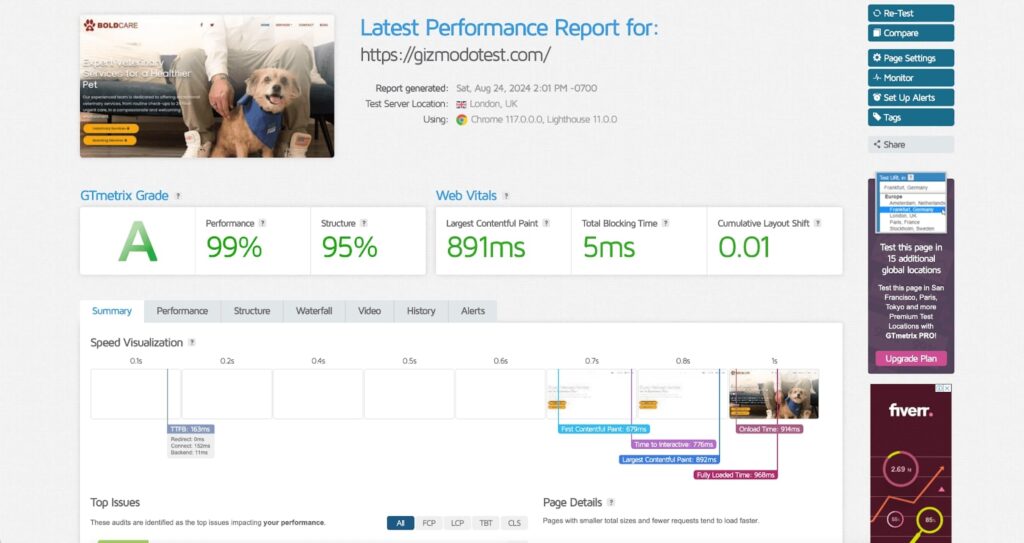Click the 95% Structure score
Viewport: 1024px width, 543px height.
click(x=349, y=248)
